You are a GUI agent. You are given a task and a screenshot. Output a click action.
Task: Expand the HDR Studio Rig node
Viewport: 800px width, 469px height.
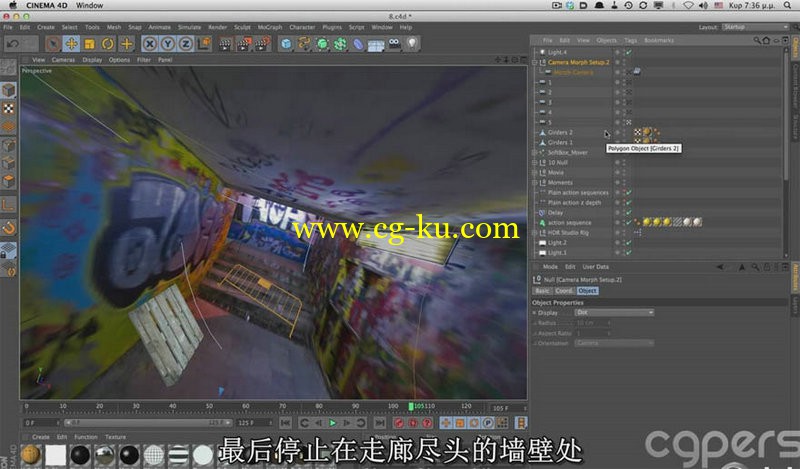(535, 233)
